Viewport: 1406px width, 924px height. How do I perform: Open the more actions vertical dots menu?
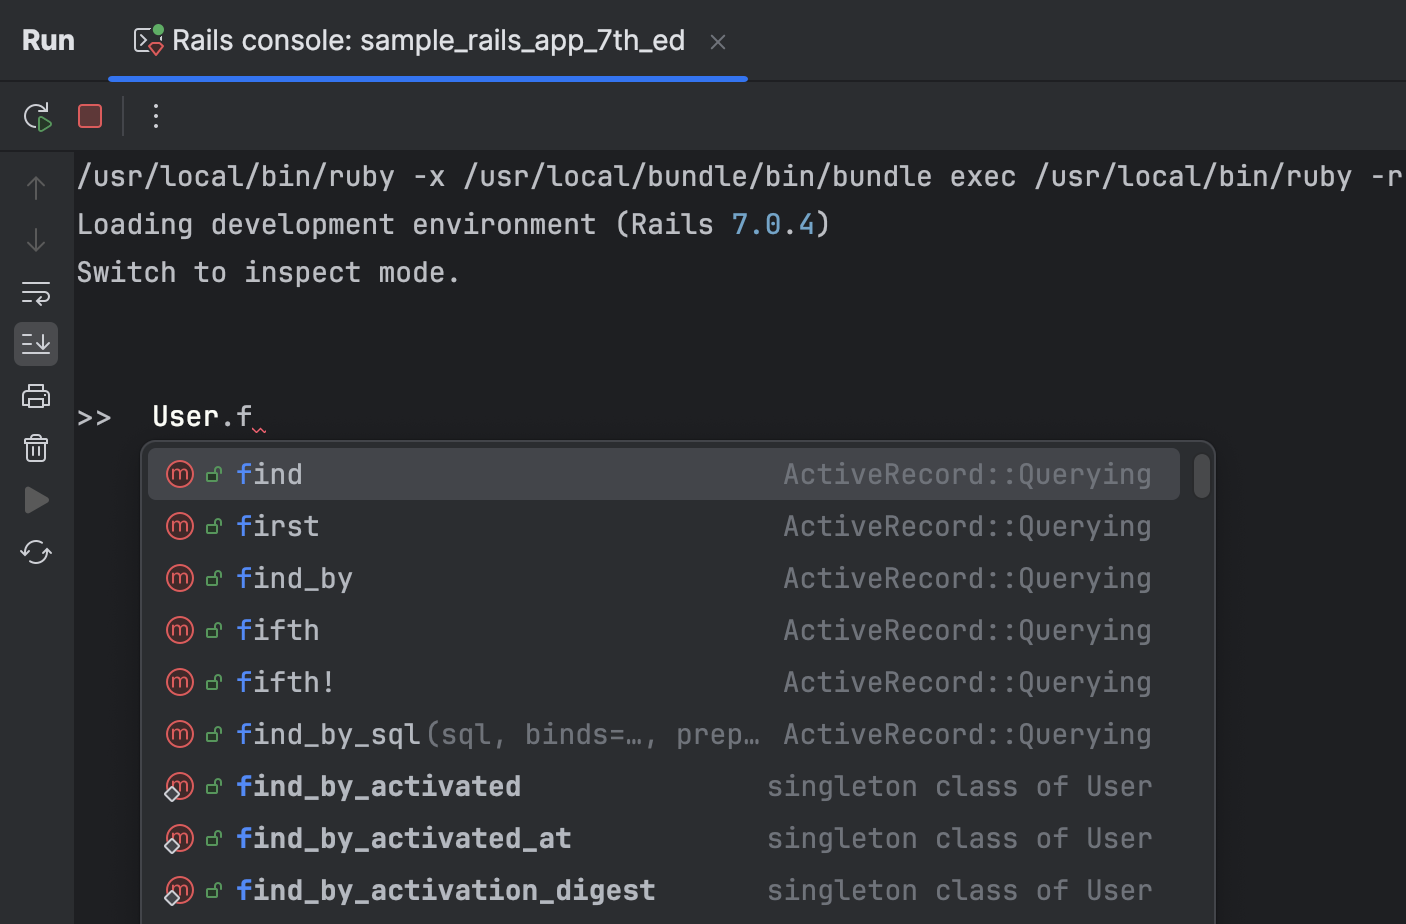[155, 117]
